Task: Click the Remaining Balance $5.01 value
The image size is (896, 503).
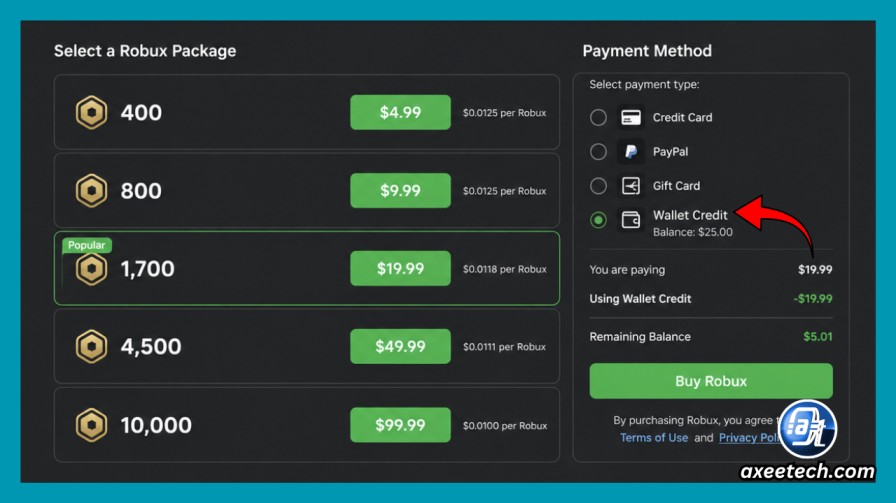Action: point(818,337)
